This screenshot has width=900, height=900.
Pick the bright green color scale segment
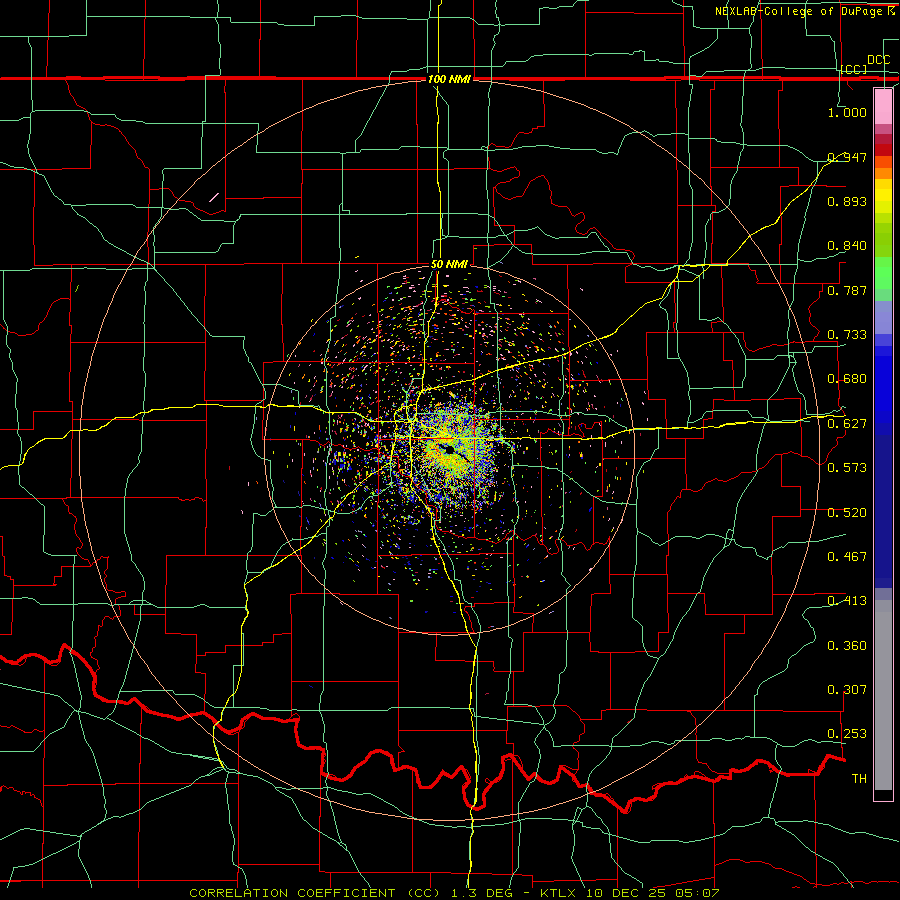point(883,273)
